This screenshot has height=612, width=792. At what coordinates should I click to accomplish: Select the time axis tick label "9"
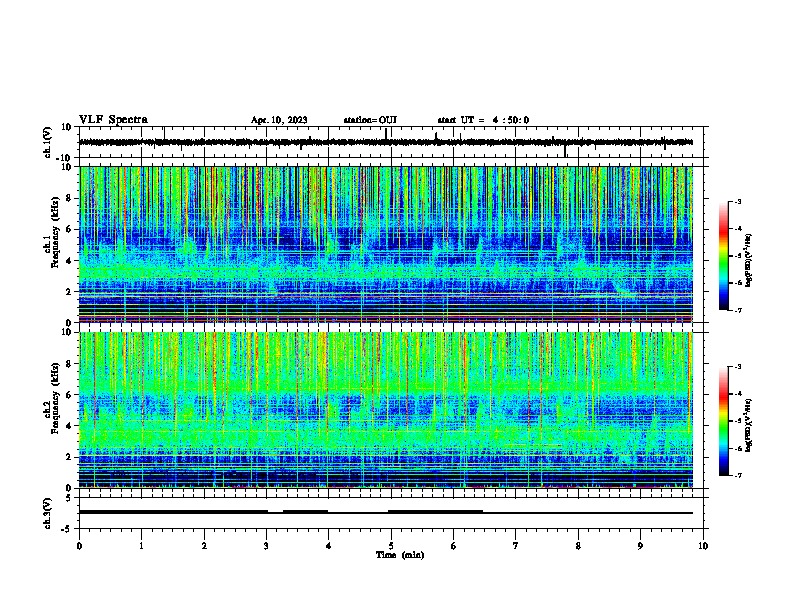click(x=640, y=545)
